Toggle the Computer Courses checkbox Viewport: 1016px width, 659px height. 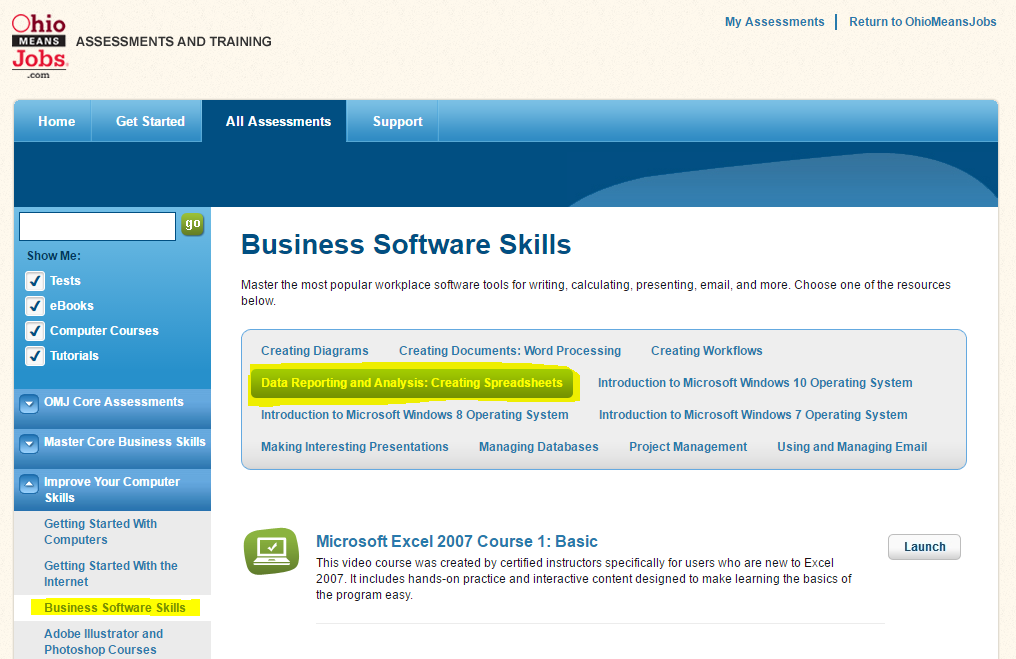(35, 330)
